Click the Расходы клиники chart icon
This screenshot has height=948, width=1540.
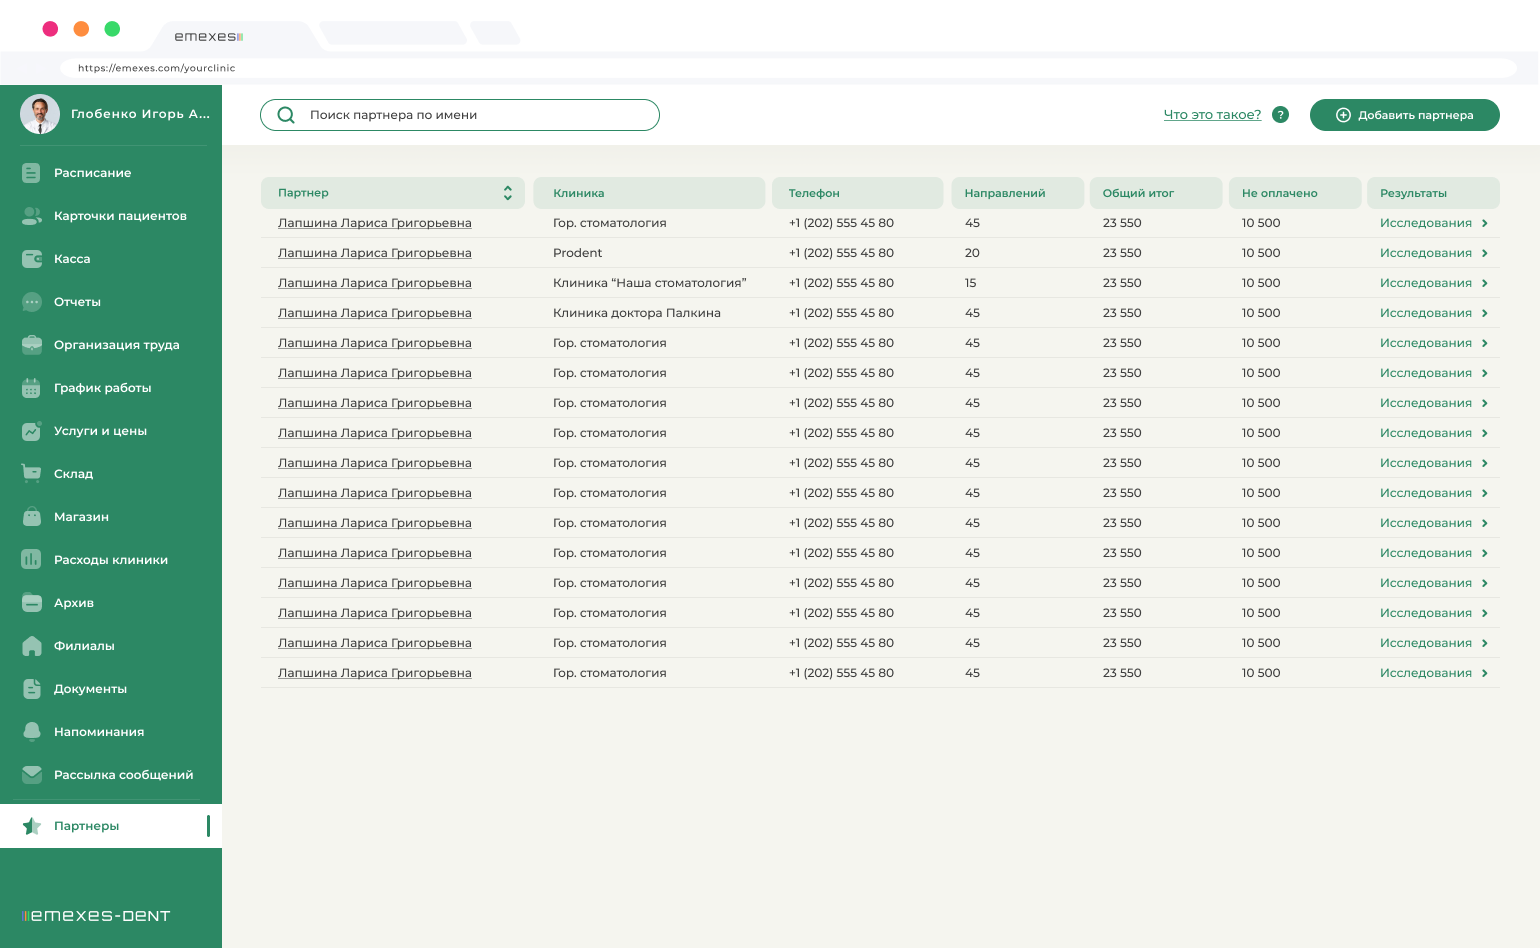pos(31,560)
